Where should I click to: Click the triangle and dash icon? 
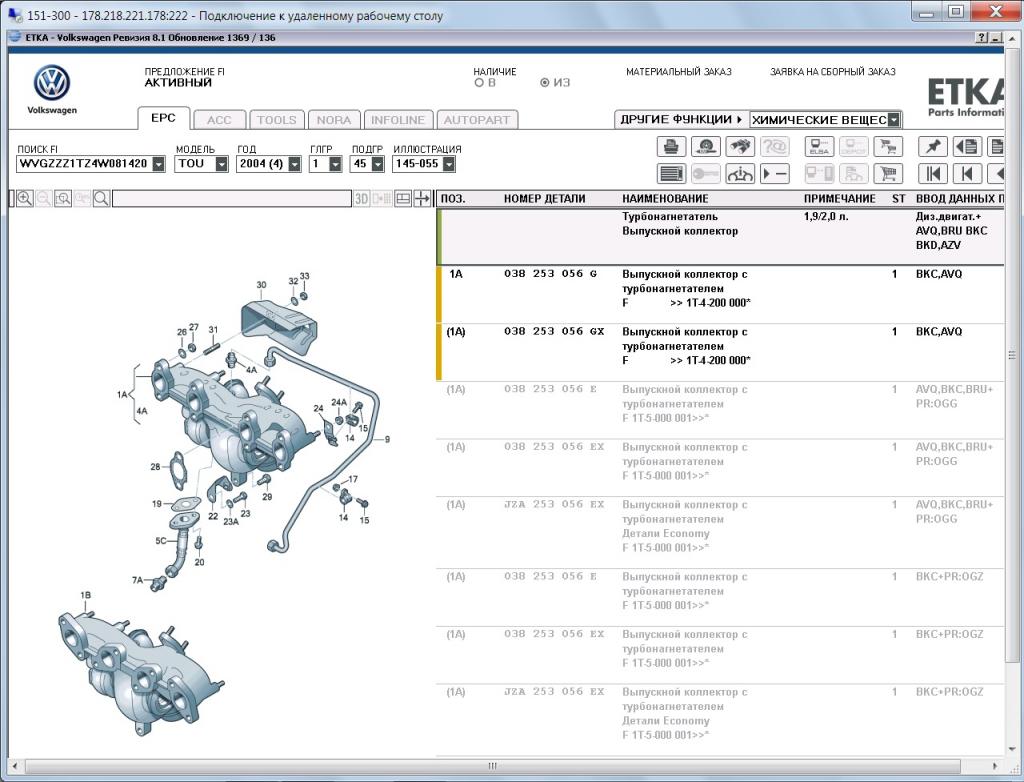click(775, 174)
